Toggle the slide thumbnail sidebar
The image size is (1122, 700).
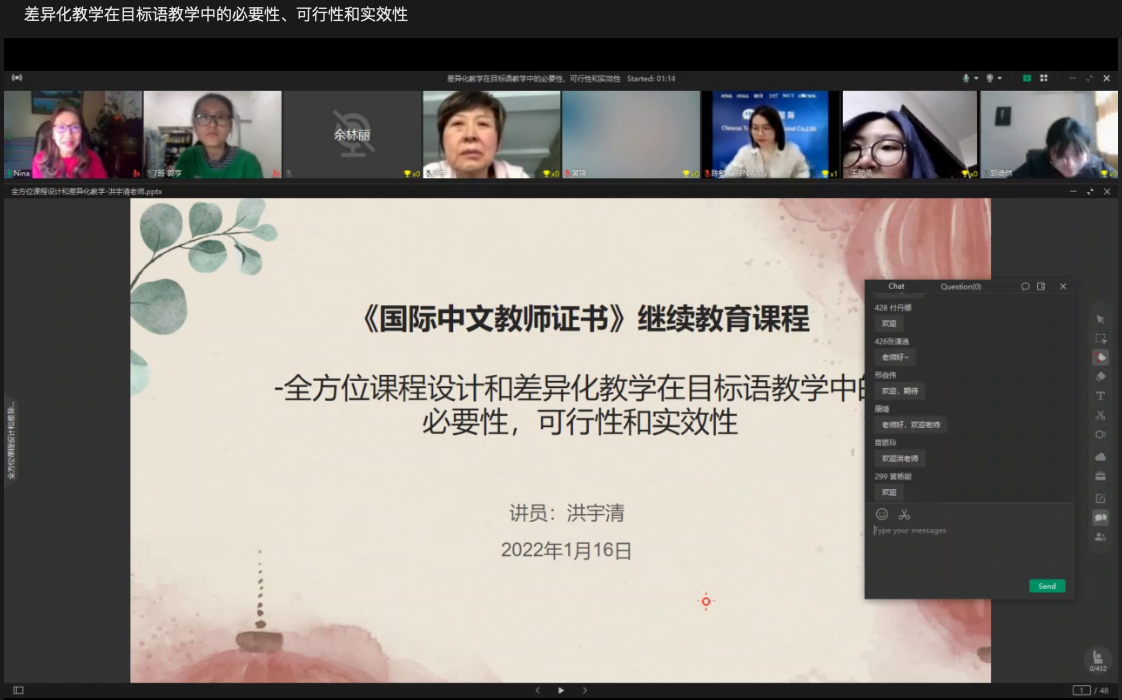click(18, 690)
